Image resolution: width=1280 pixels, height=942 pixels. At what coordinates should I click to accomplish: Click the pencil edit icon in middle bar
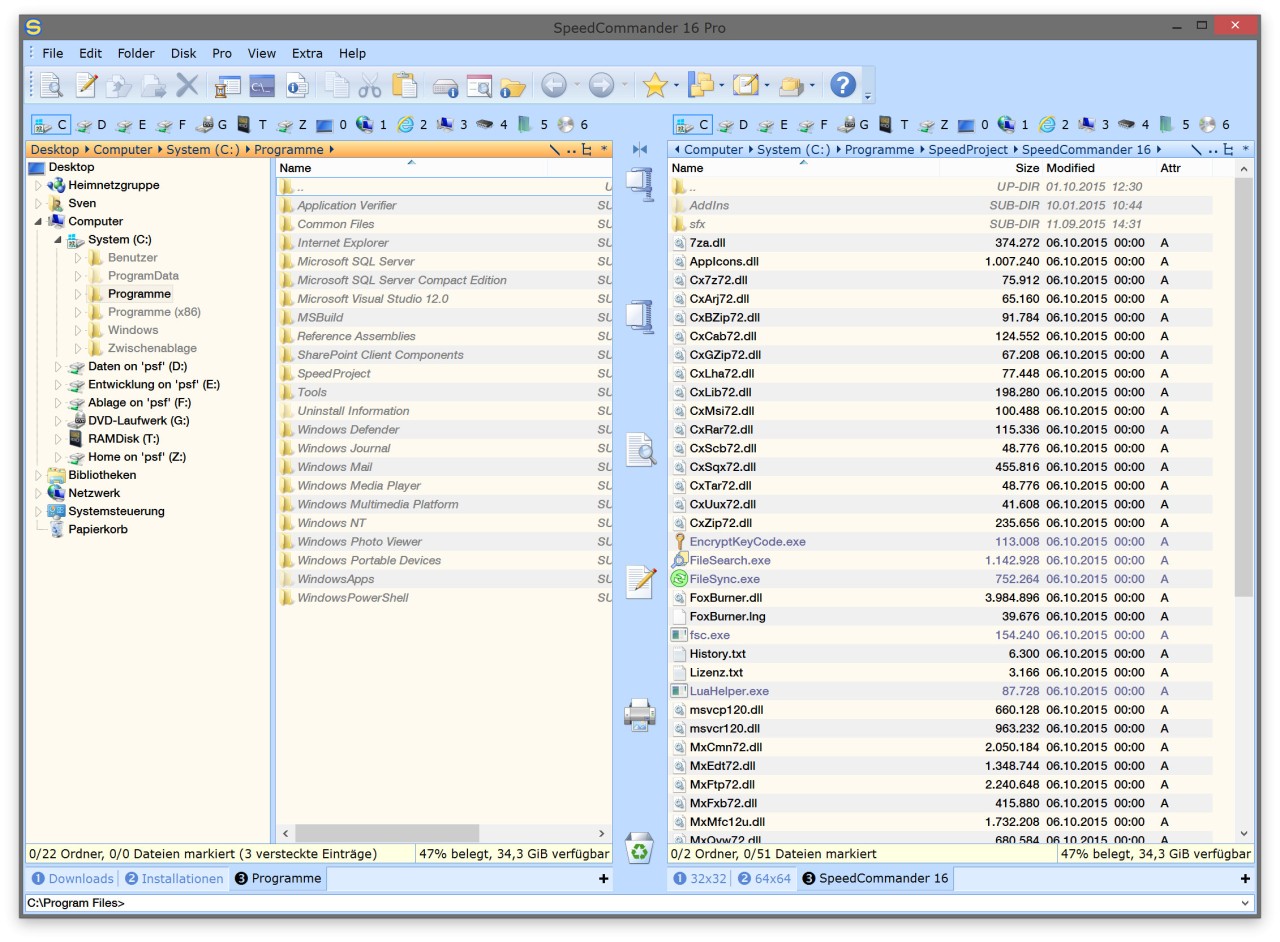(640, 581)
